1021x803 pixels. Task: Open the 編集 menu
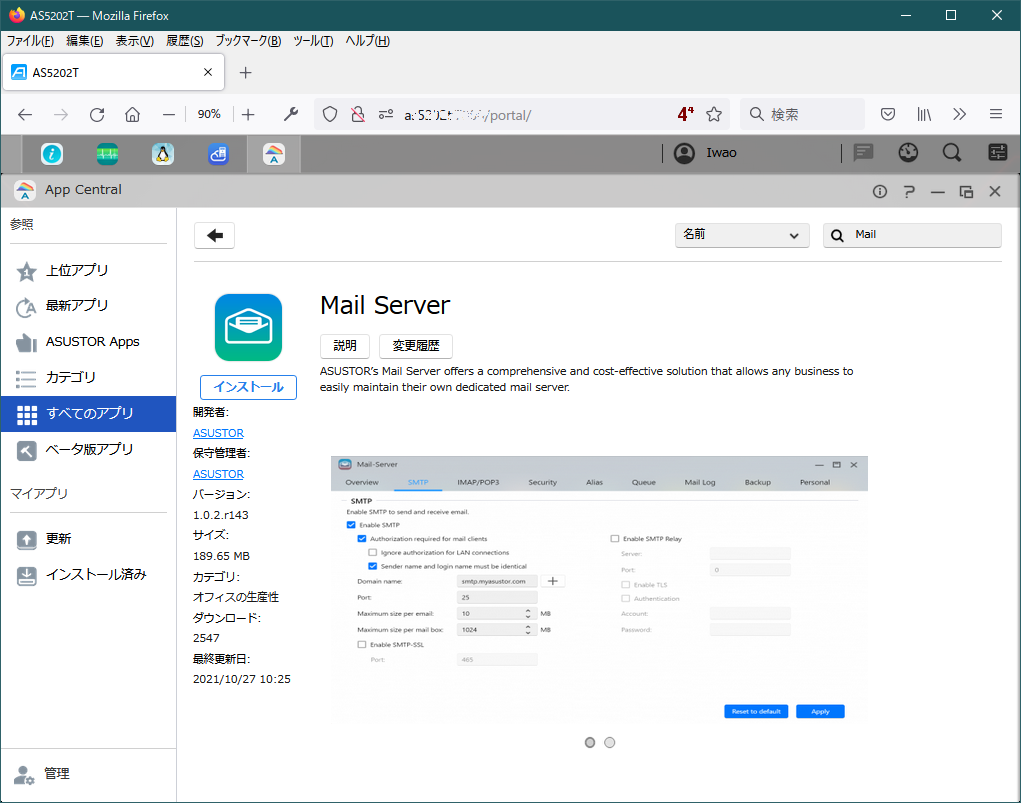pyautogui.click(x=85, y=41)
